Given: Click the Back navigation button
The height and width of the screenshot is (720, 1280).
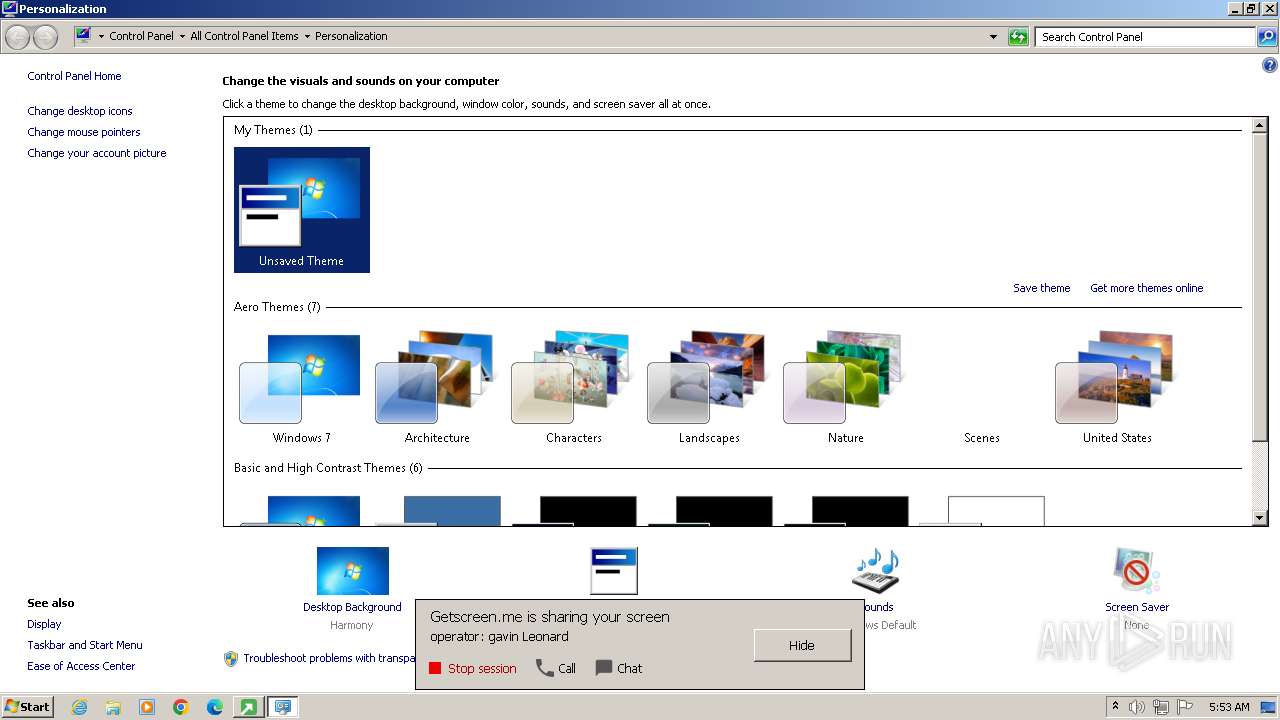Looking at the screenshot, I should [18, 37].
